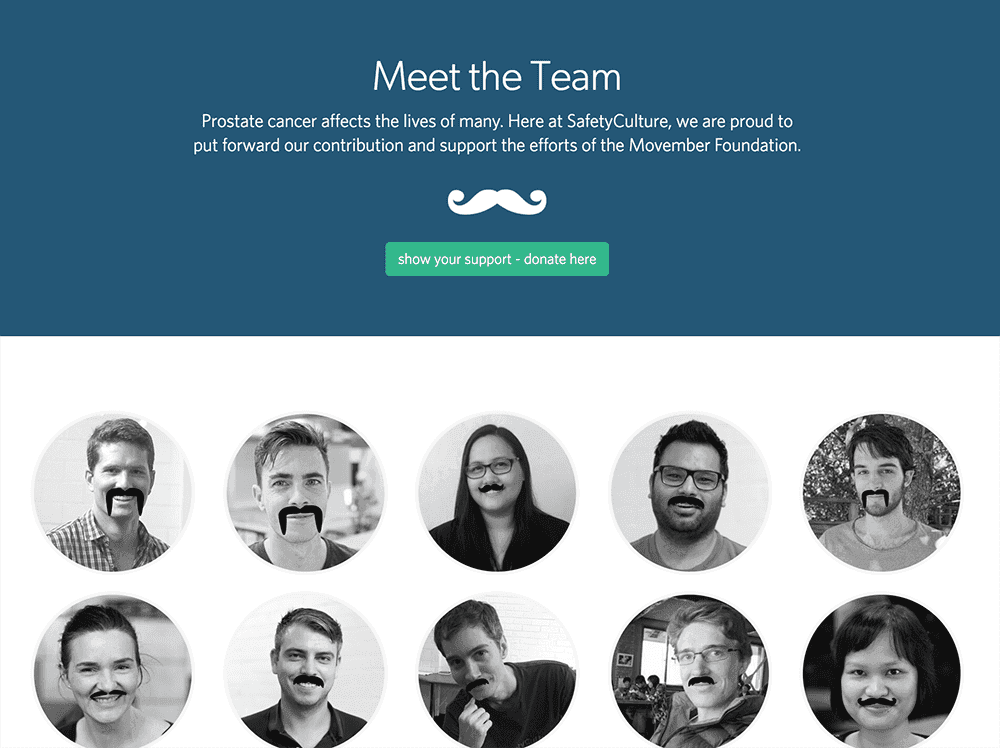Click the 'Meet the Team' heading

[497, 77]
